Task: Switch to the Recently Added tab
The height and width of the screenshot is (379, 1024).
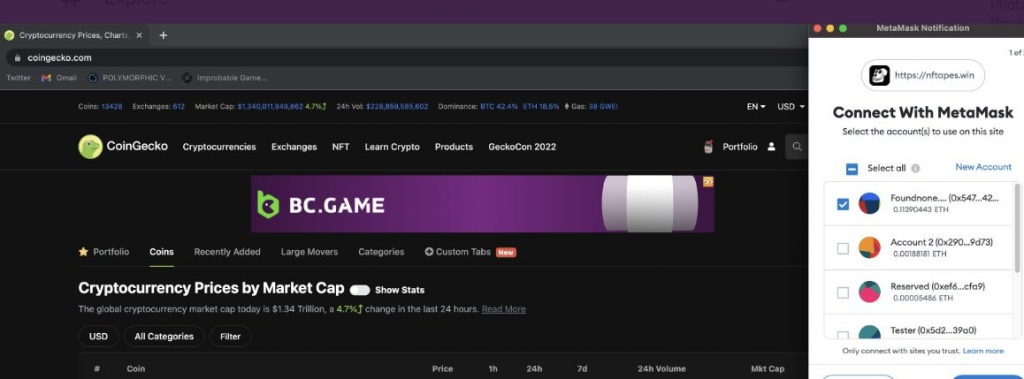Action: click(x=227, y=252)
